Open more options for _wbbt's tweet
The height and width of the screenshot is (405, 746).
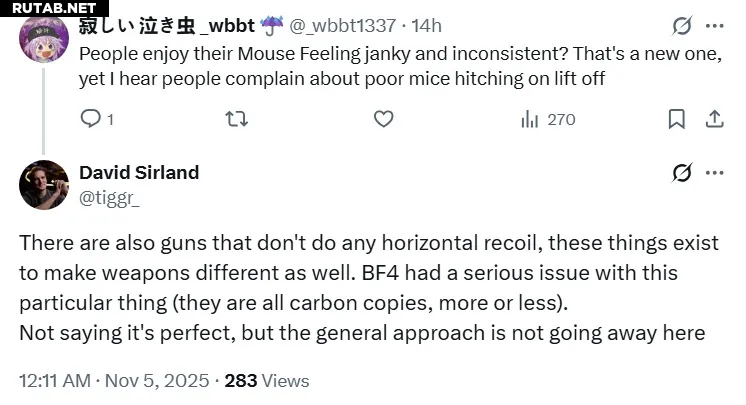(715, 25)
